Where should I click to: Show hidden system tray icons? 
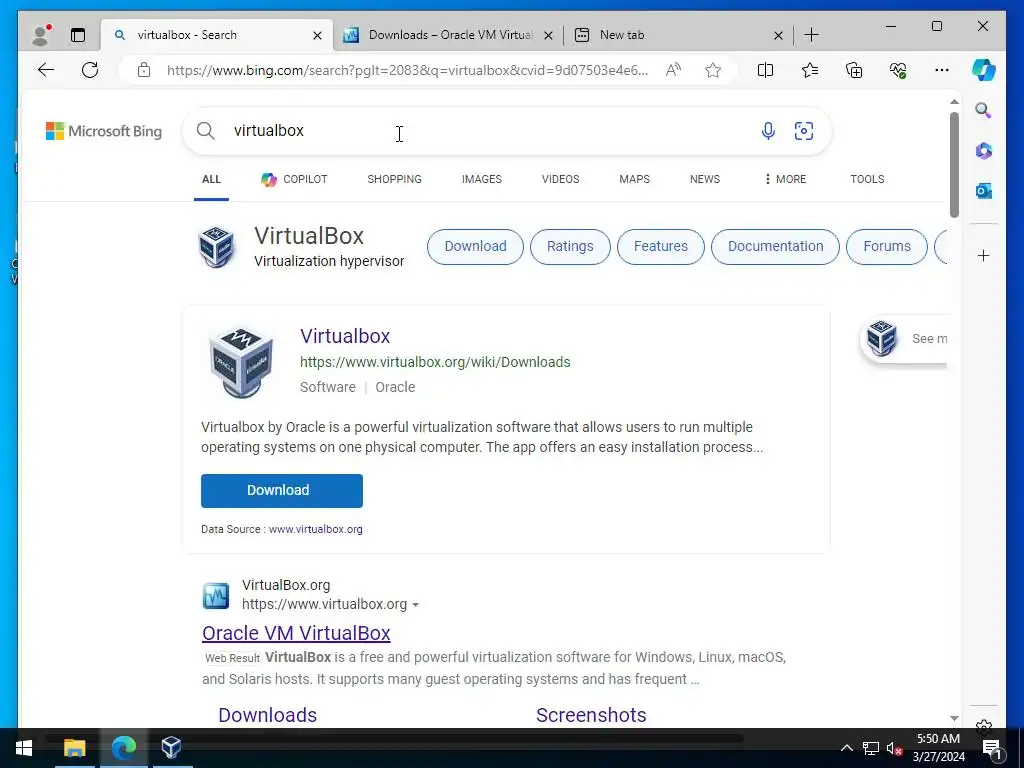(846, 748)
